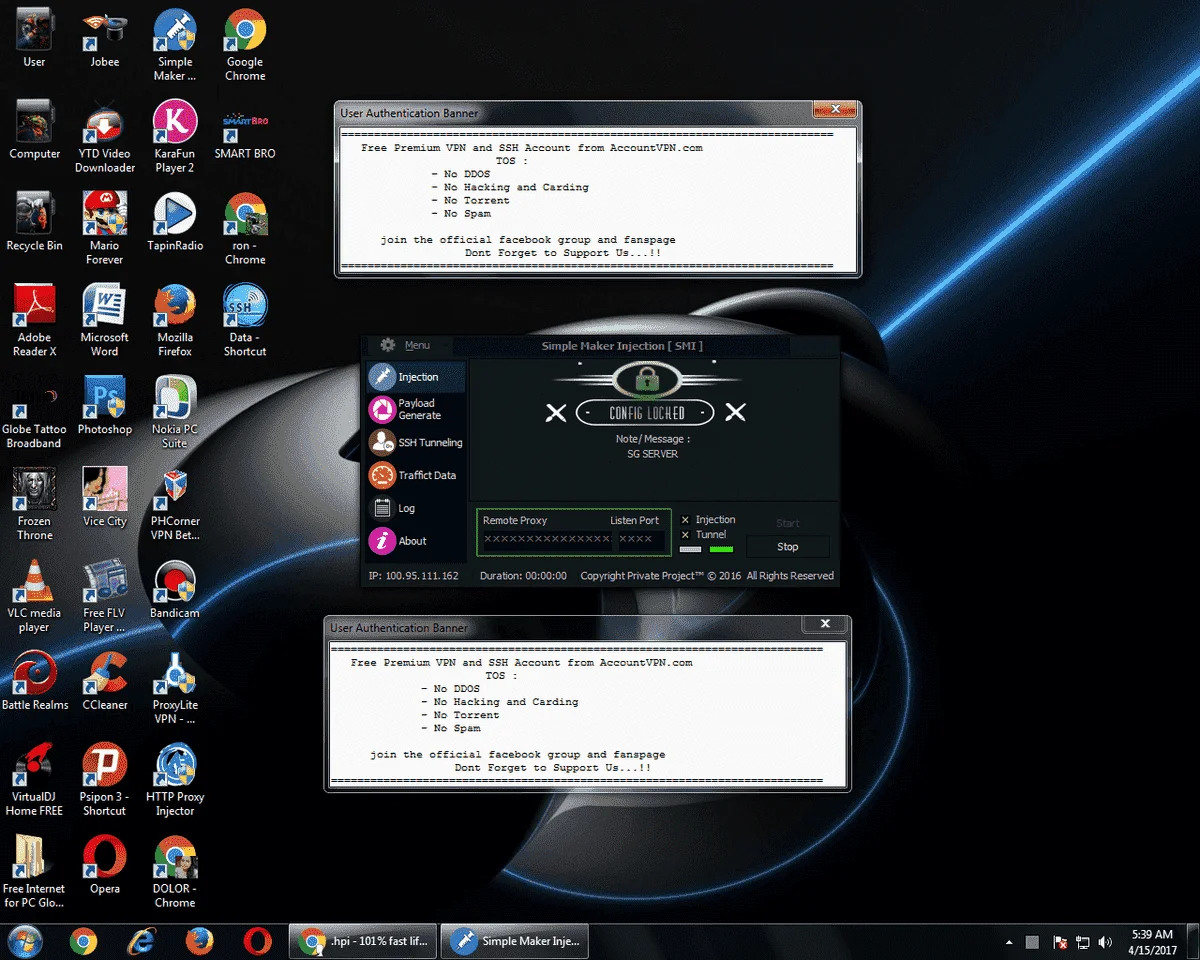Click the green Tunnel status indicator
This screenshot has height=960, width=1200.
tap(721, 549)
